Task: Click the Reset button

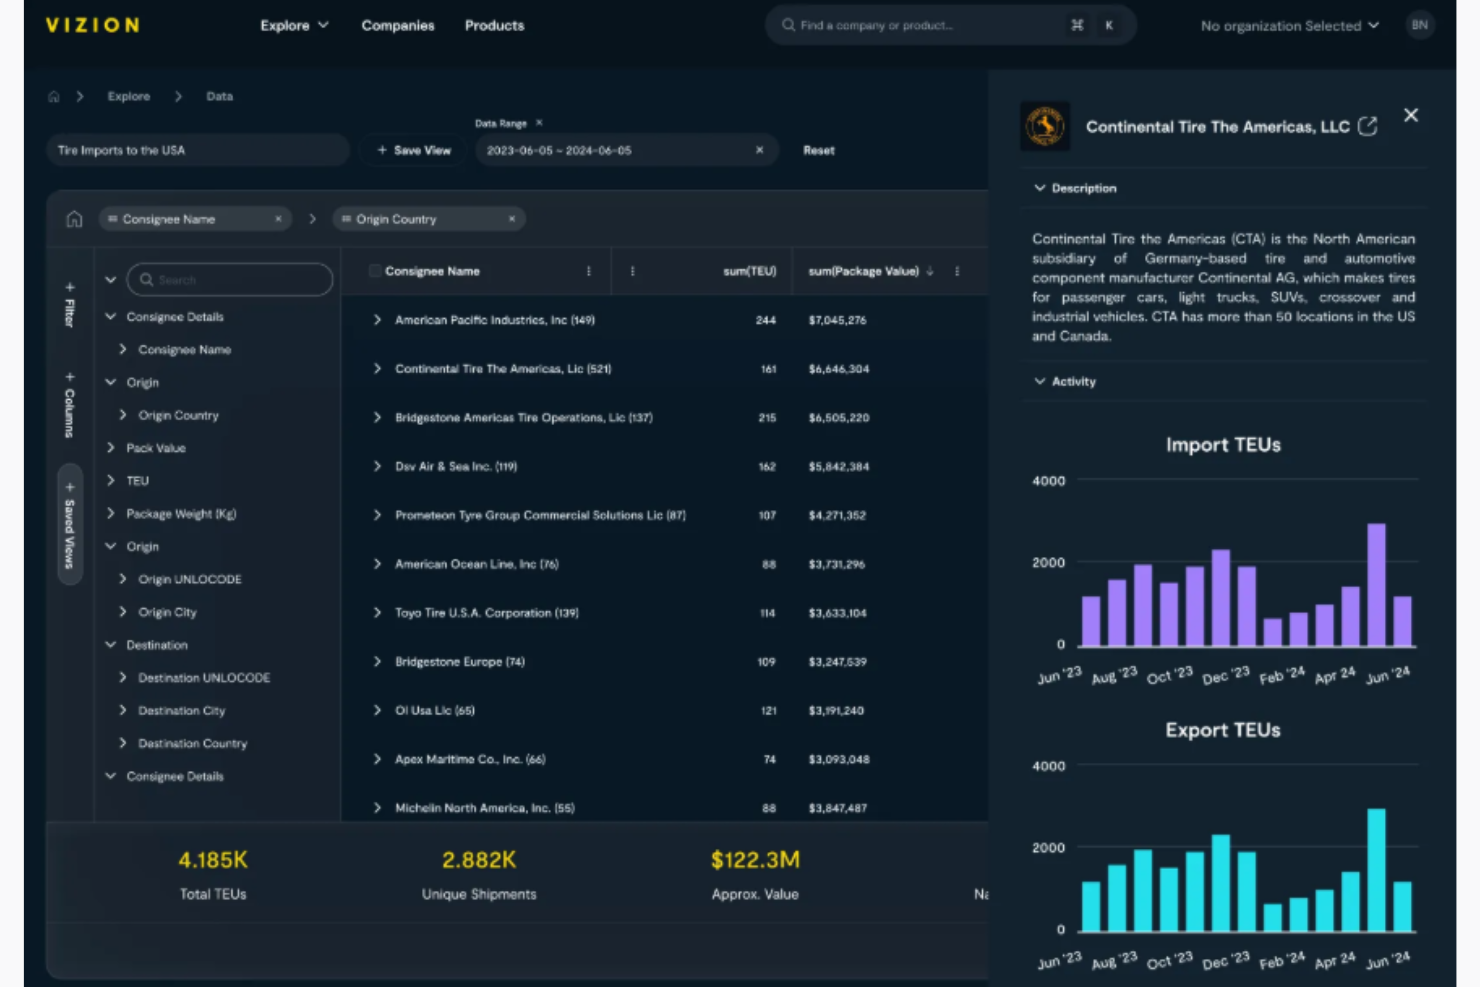Action: click(x=818, y=150)
